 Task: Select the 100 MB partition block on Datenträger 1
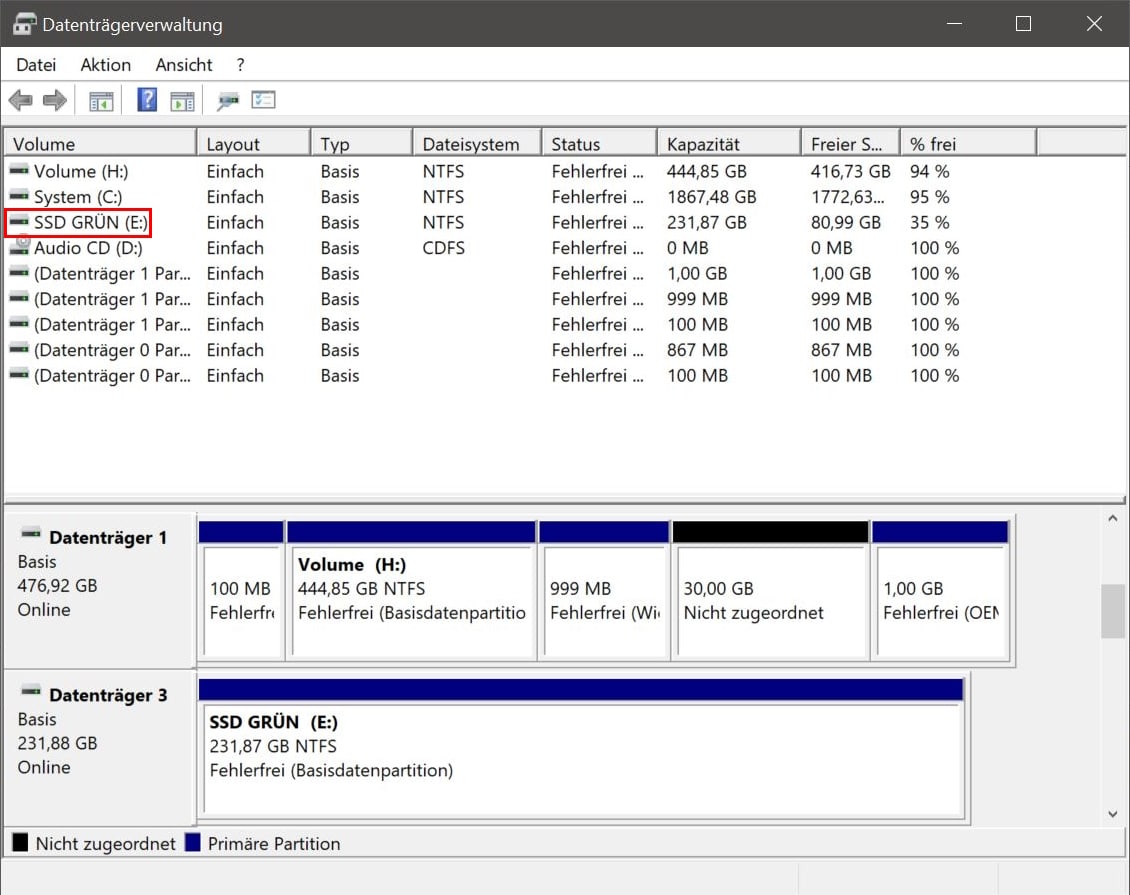point(241,590)
